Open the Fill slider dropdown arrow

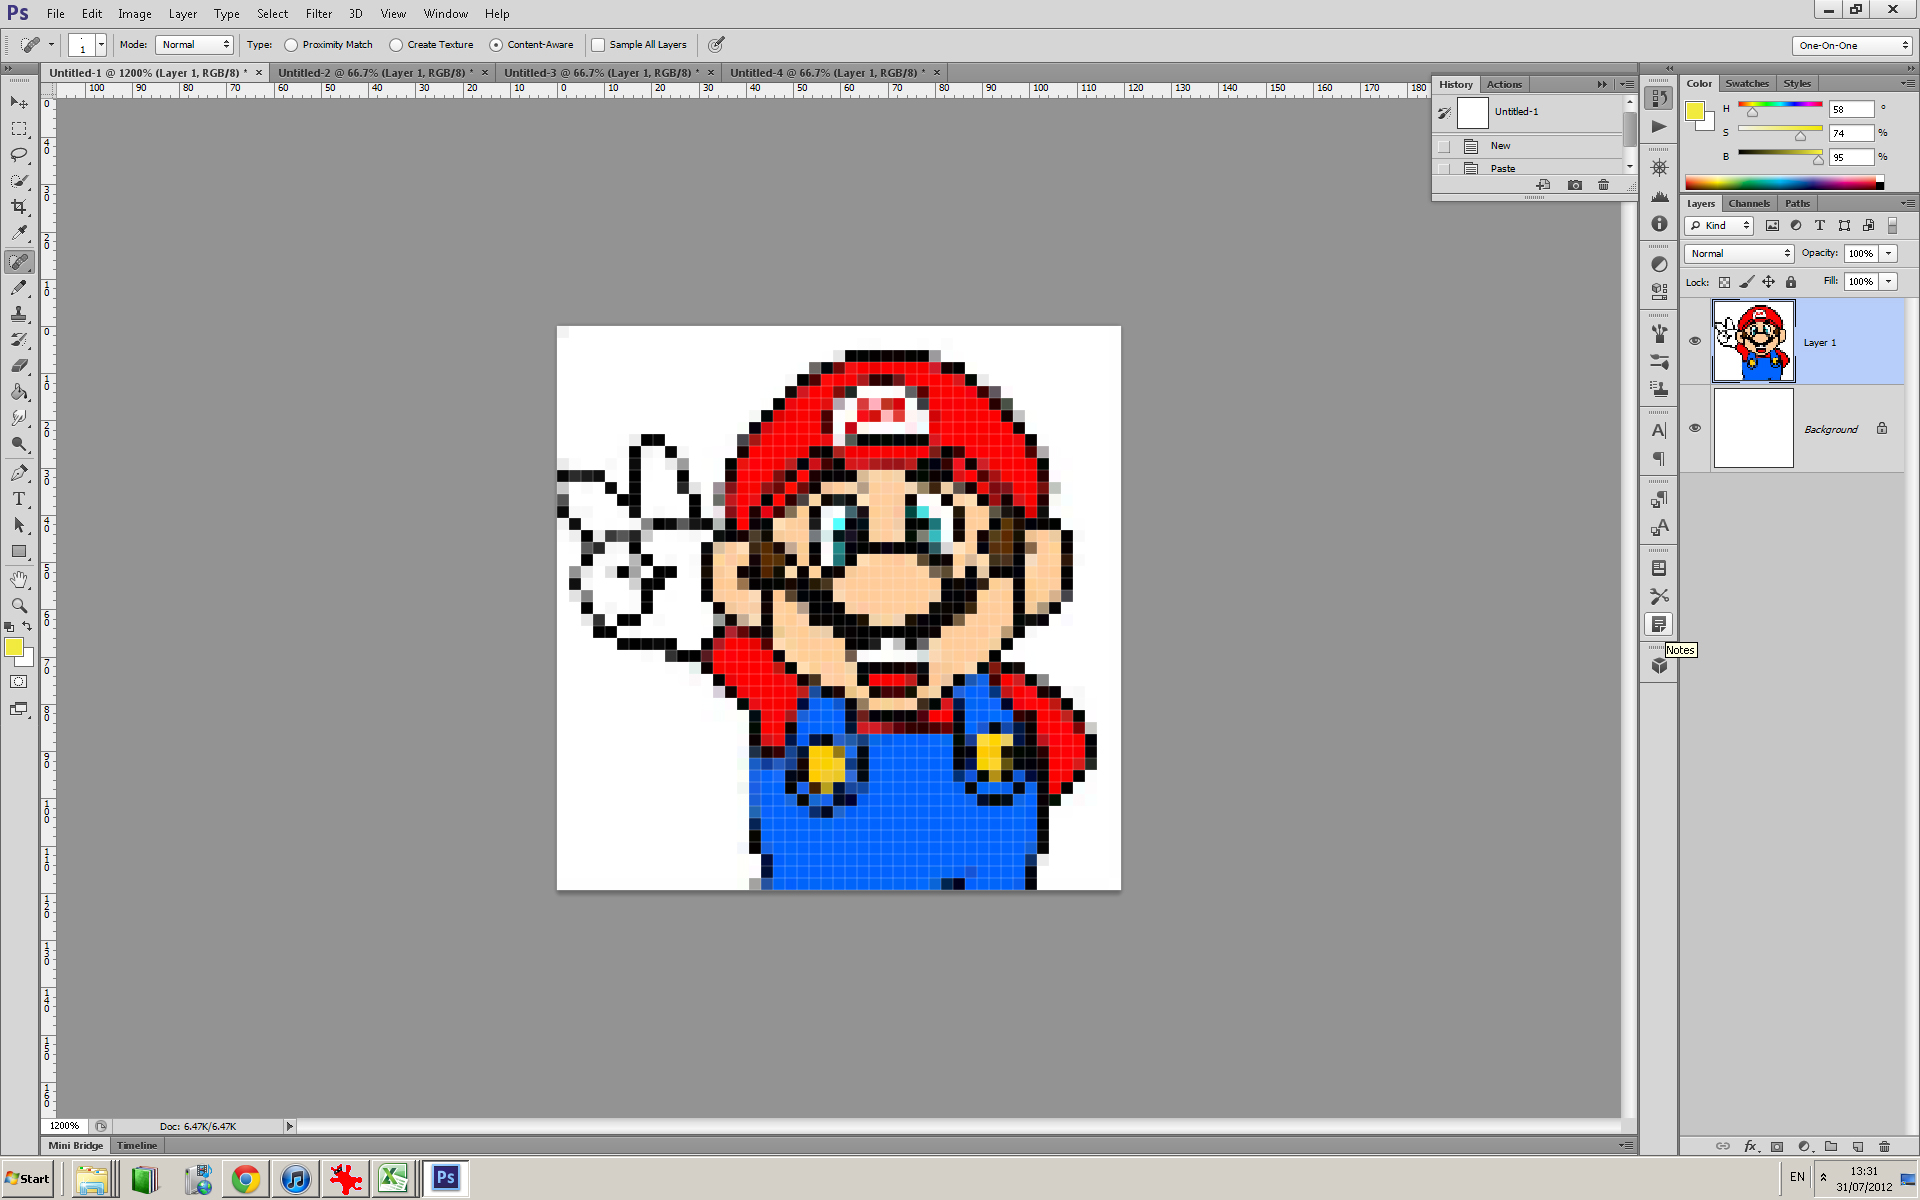1889,282
